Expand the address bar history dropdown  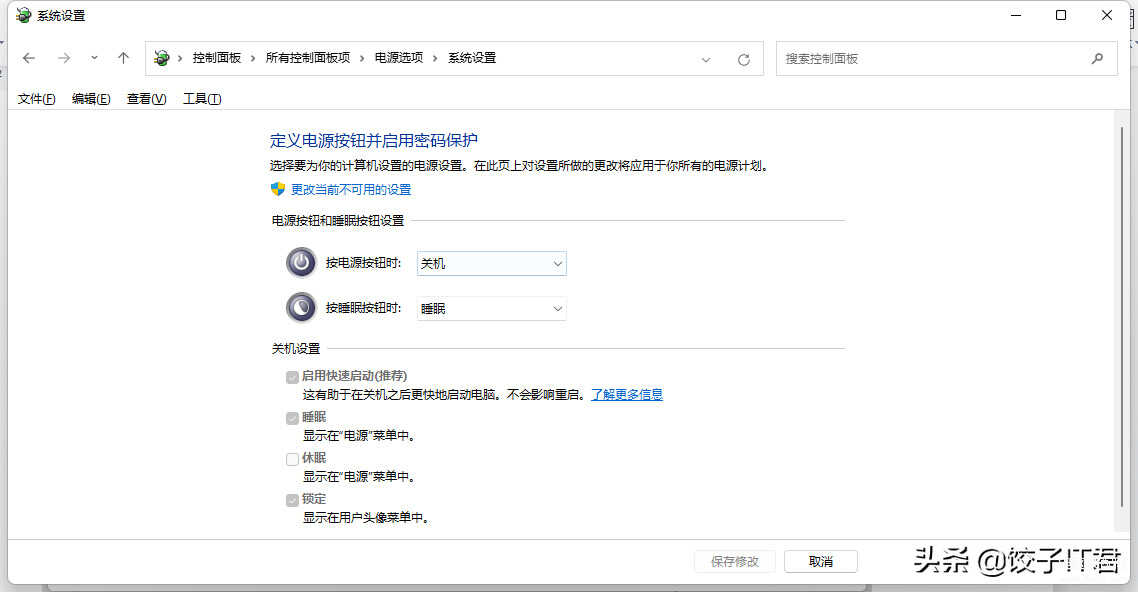706,59
